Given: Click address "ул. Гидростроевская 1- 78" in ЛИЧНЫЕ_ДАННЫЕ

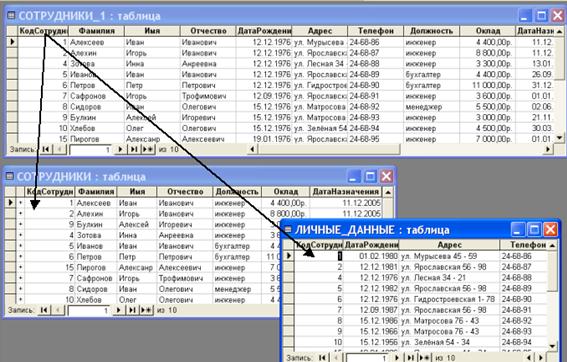Looking at the screenshot, I should tap(449, 299).
